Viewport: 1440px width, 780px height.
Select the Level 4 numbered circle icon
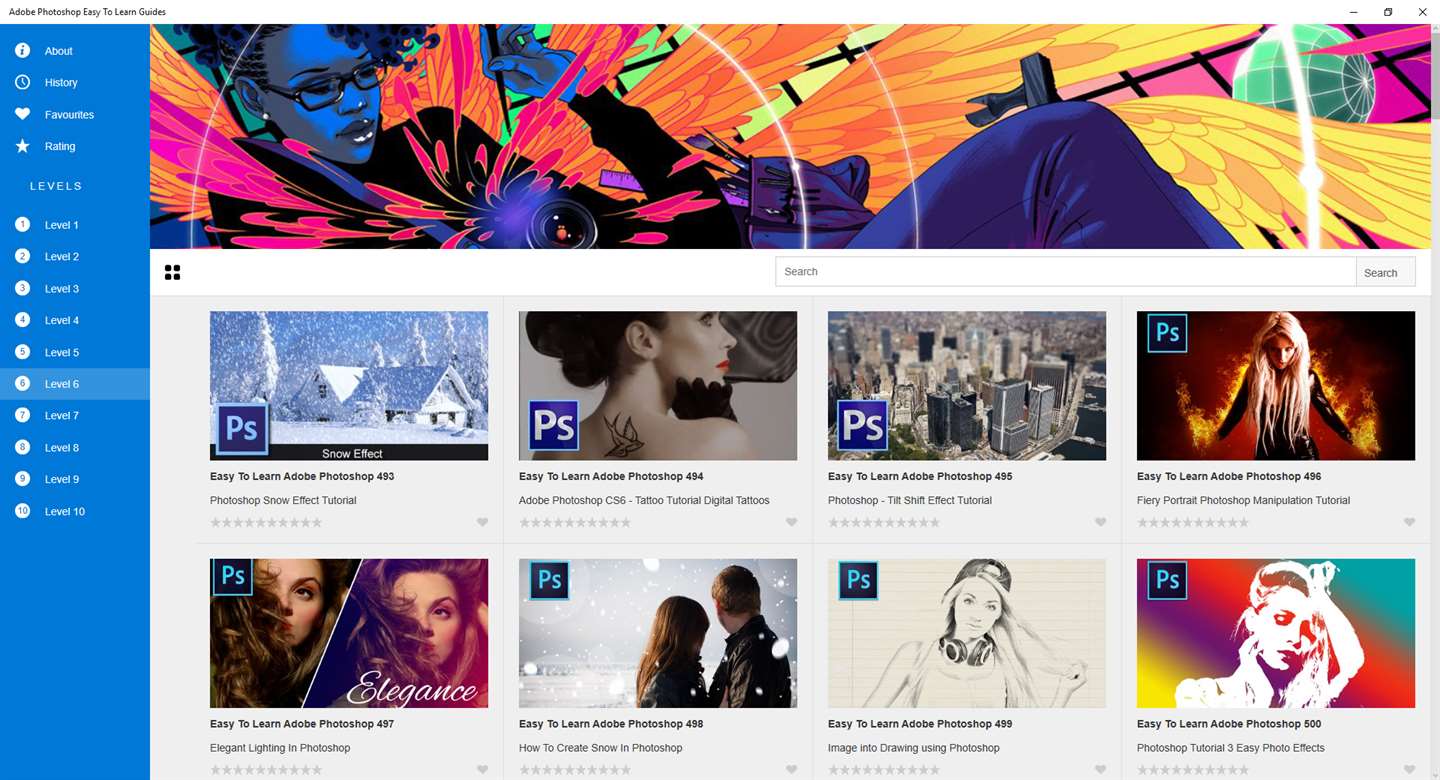[x=22, y=320]
